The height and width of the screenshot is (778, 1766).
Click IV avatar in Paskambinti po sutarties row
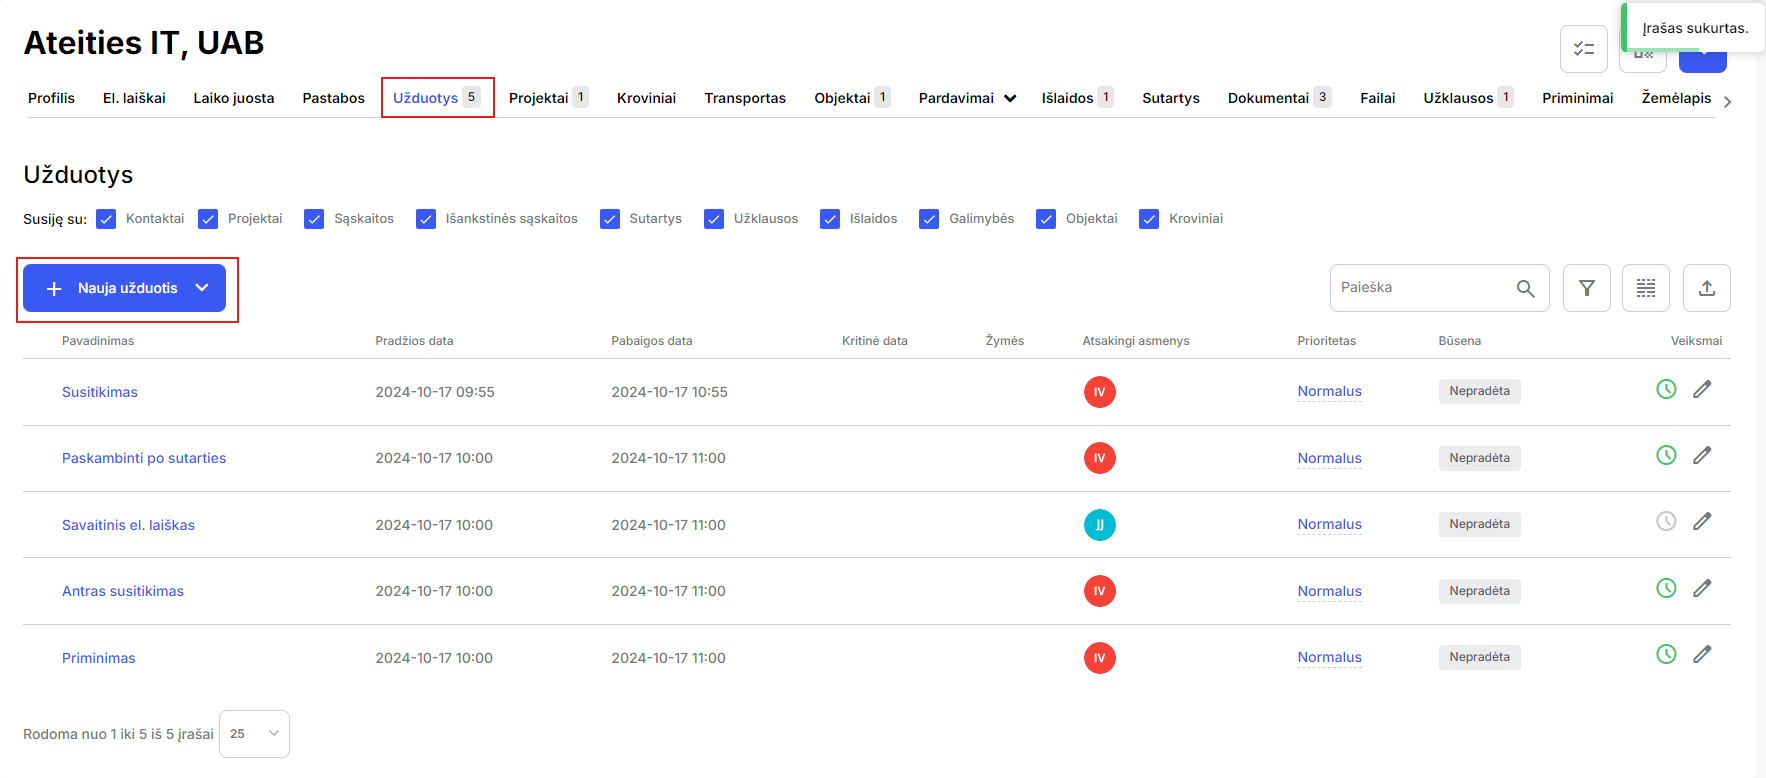(1100, 458)
